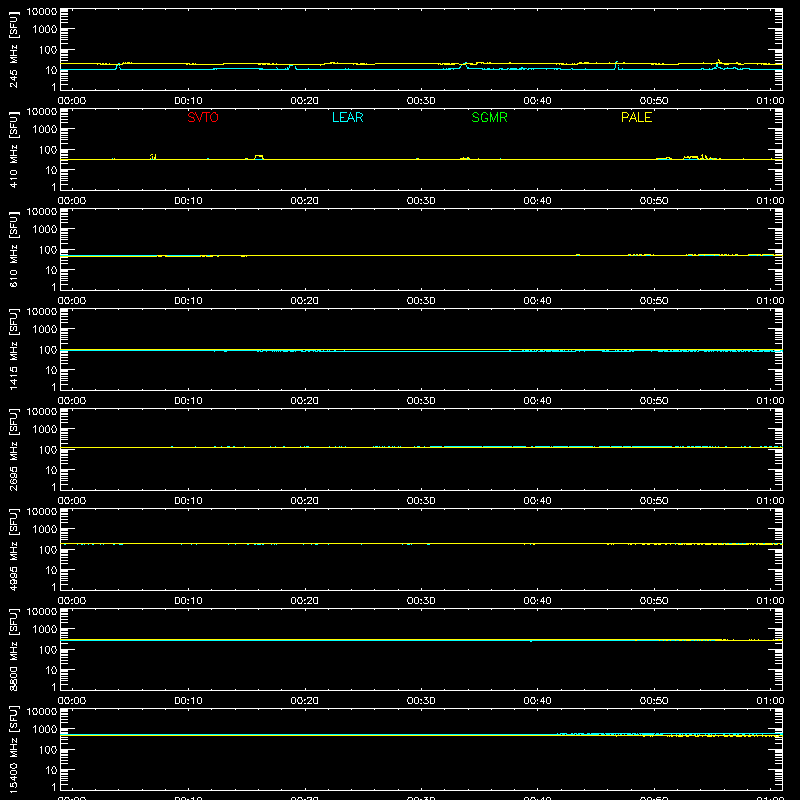Select the 8800 MHz [SFU] axis title
This screenshot has width=800, height=800.
(x=13, y=649)
